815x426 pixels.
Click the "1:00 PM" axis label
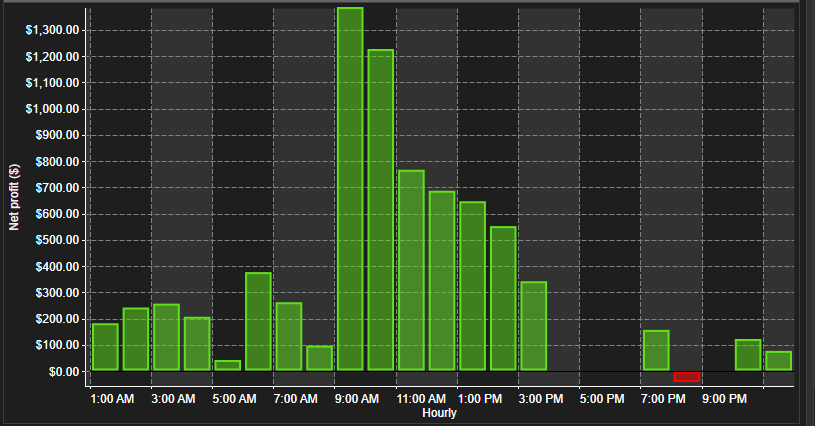tap(480, 399)
